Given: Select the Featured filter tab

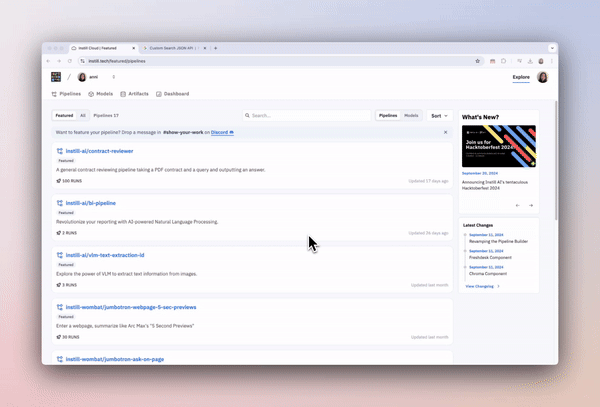Looking at the screenshot, I should click(x=64, y=116).
